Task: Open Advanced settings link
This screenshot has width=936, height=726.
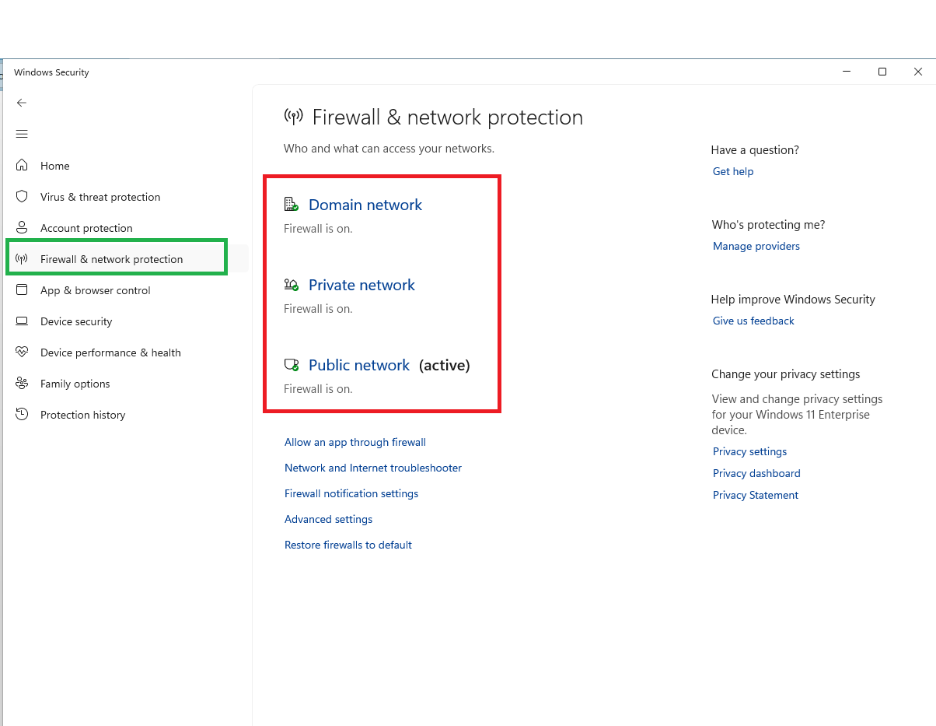Action: pos(328,519)
